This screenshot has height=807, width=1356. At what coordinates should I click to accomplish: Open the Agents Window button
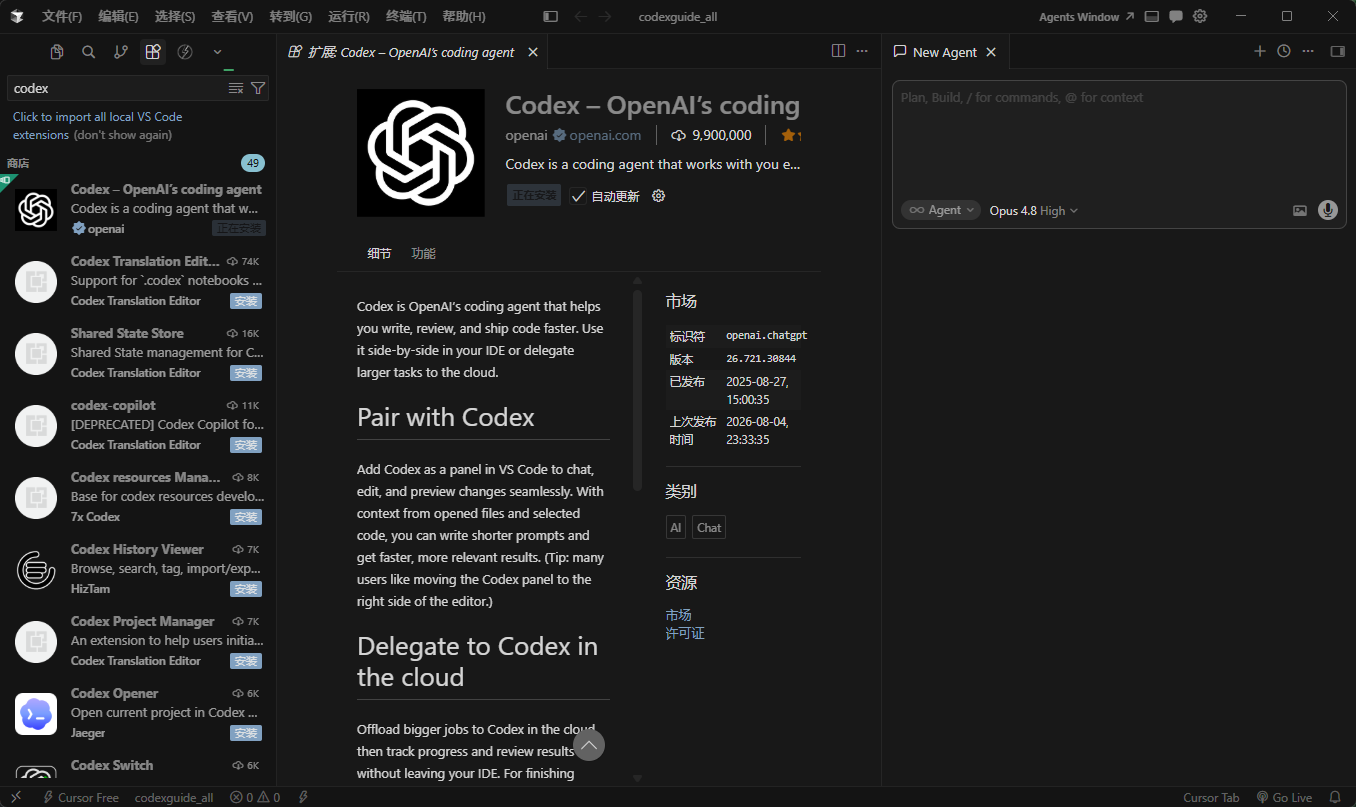click(1087, 17)
